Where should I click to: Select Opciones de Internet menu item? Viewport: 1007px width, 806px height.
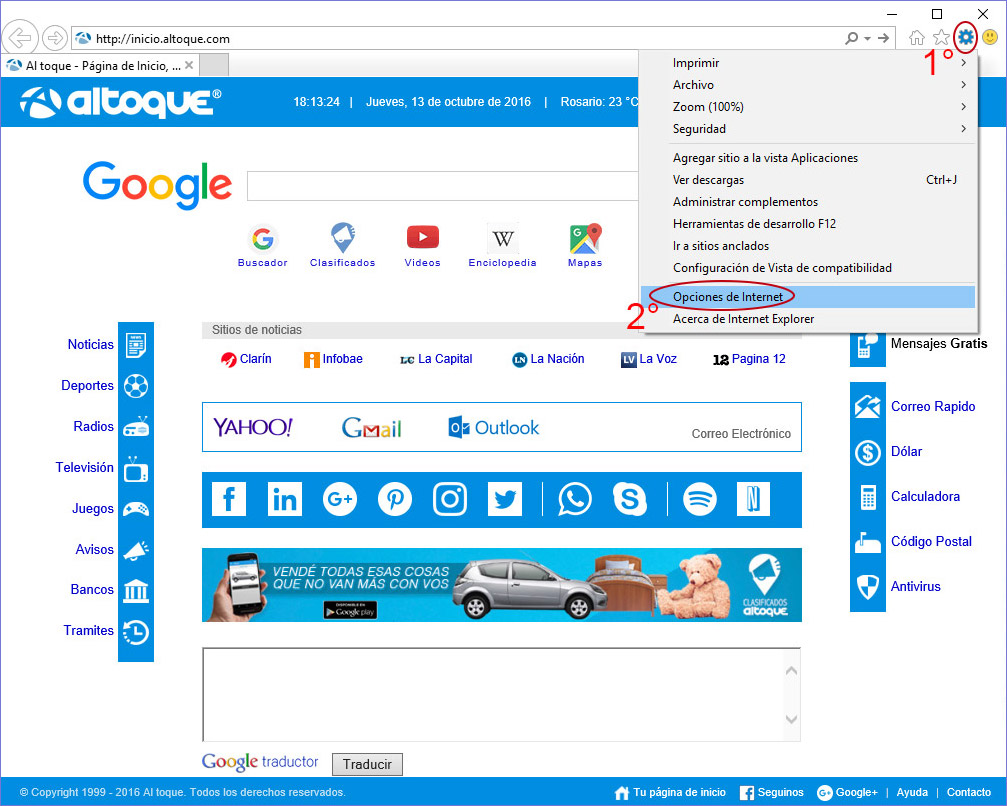click(808, 297)
